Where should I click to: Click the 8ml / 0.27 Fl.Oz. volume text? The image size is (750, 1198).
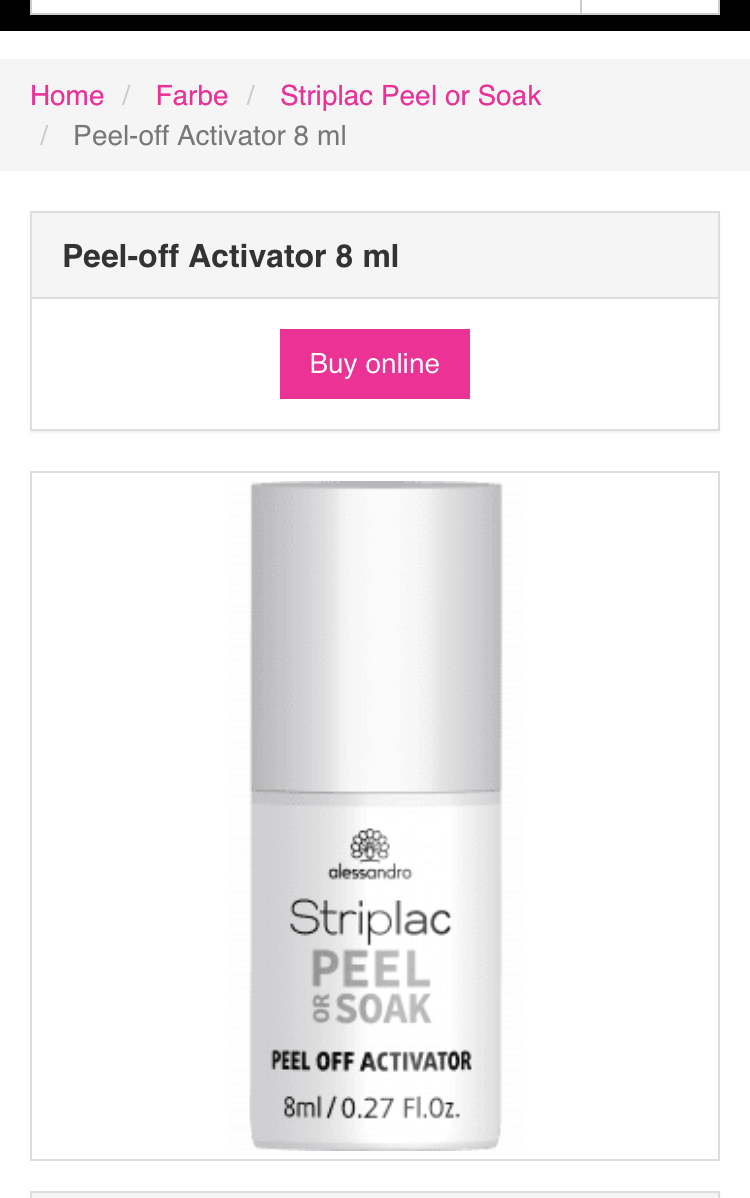[x=372, y=1108]
